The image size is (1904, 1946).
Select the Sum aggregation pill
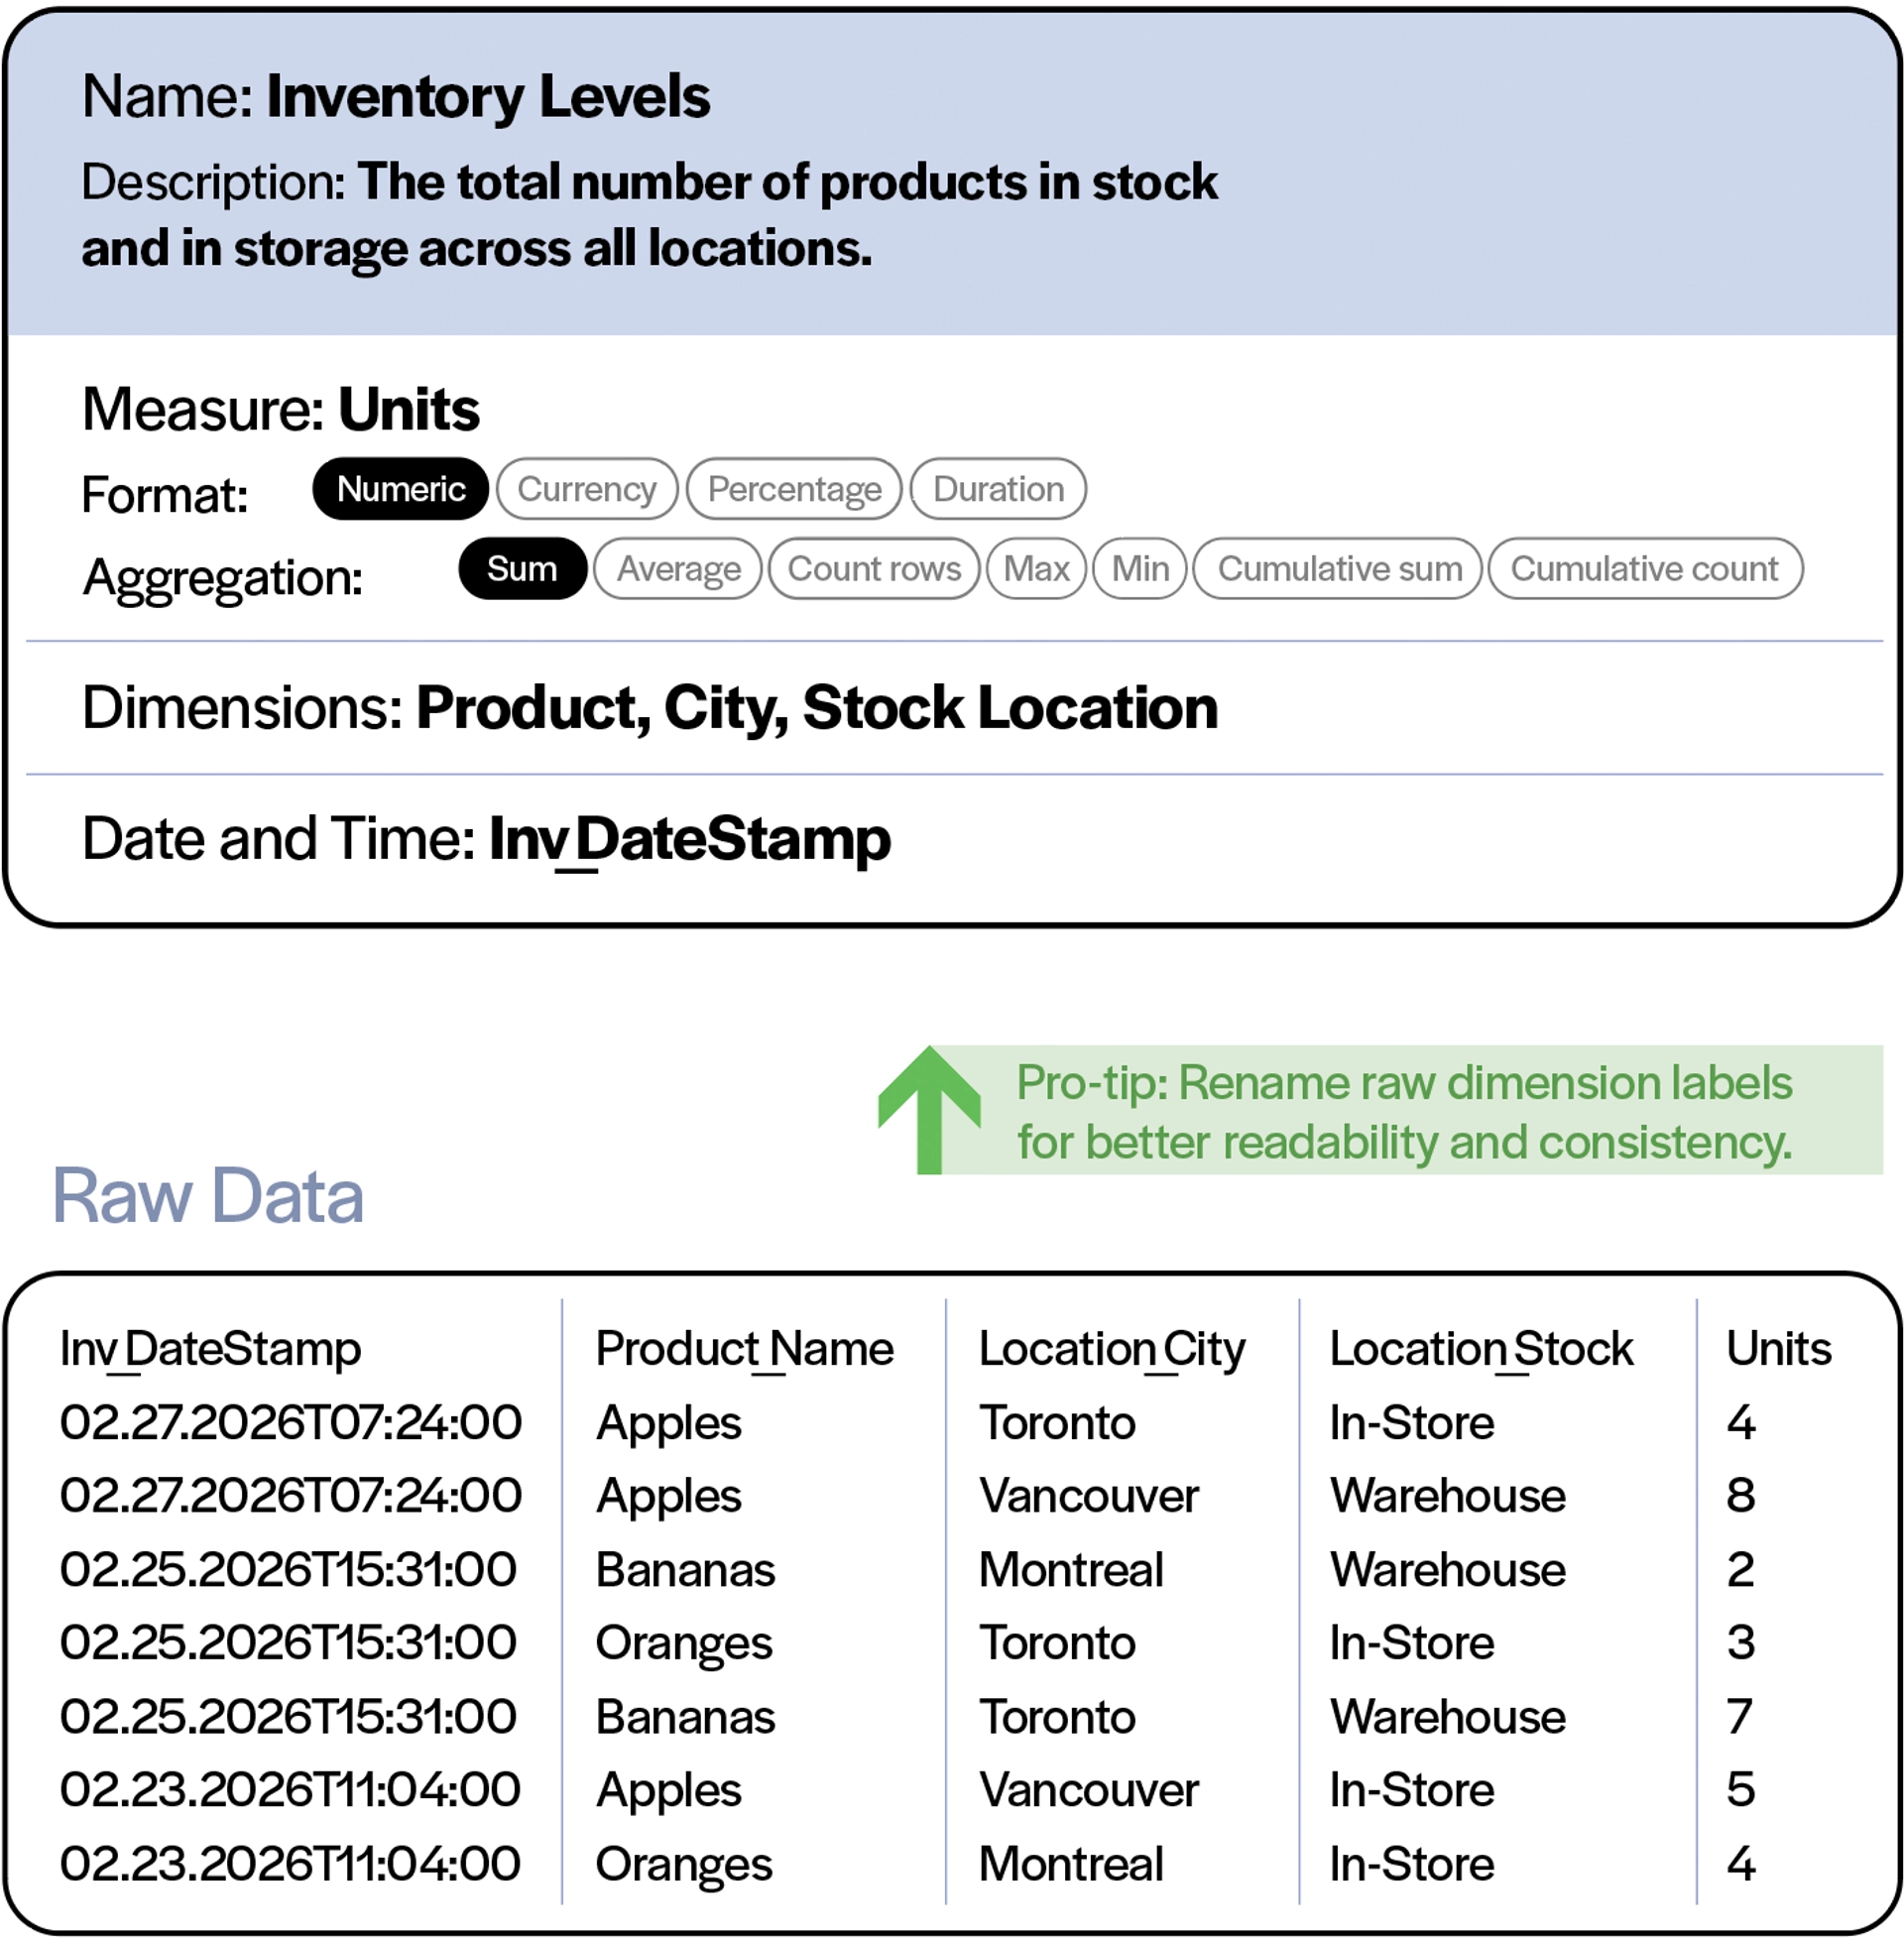pos(522,569)
